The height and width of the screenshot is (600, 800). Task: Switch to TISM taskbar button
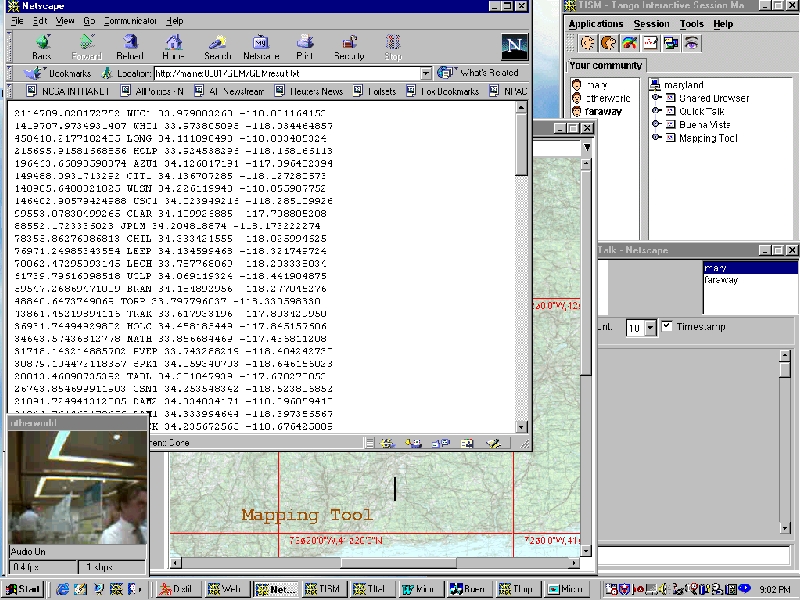(x=323, y=589)
